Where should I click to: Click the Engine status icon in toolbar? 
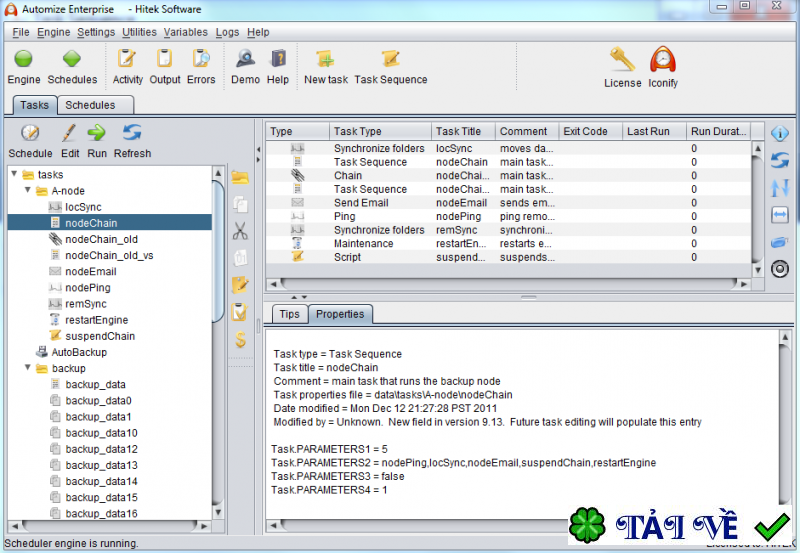(x=24, y=60)
